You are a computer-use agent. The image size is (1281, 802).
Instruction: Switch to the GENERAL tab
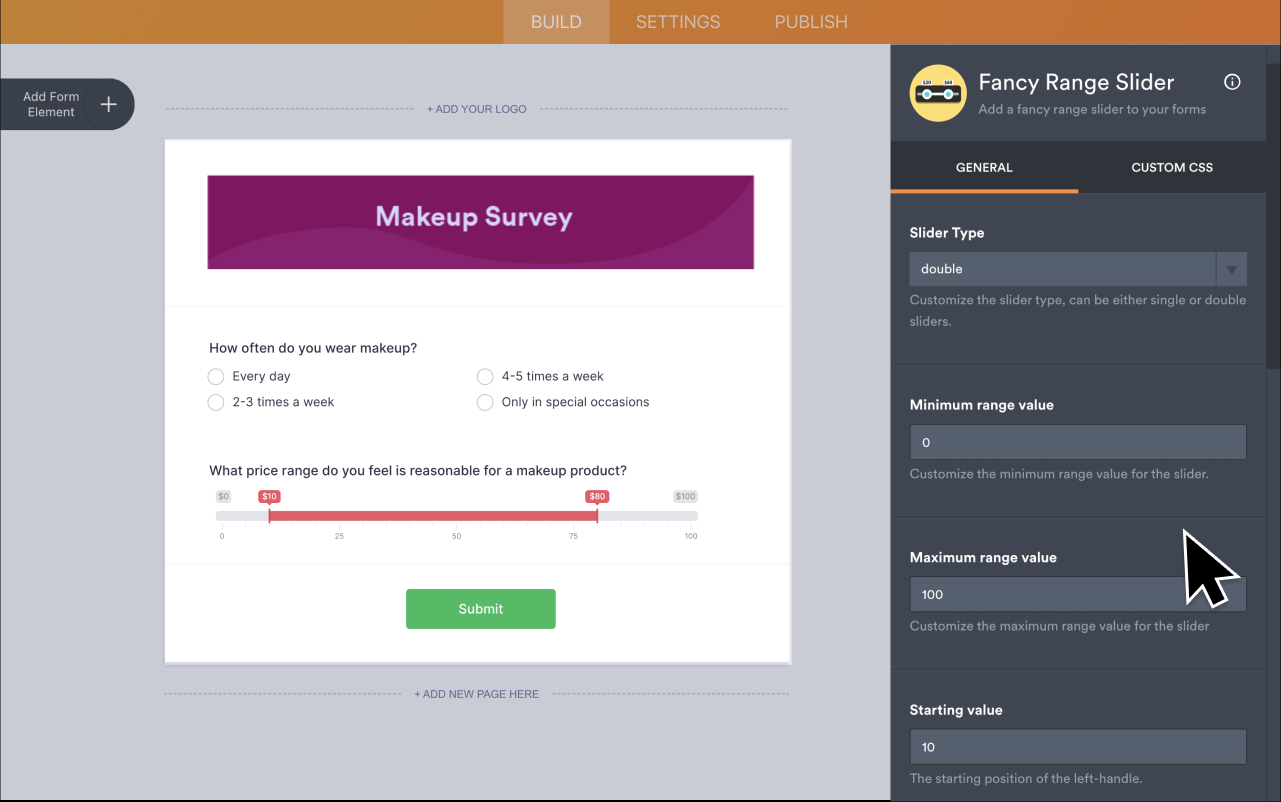(984, 167)
